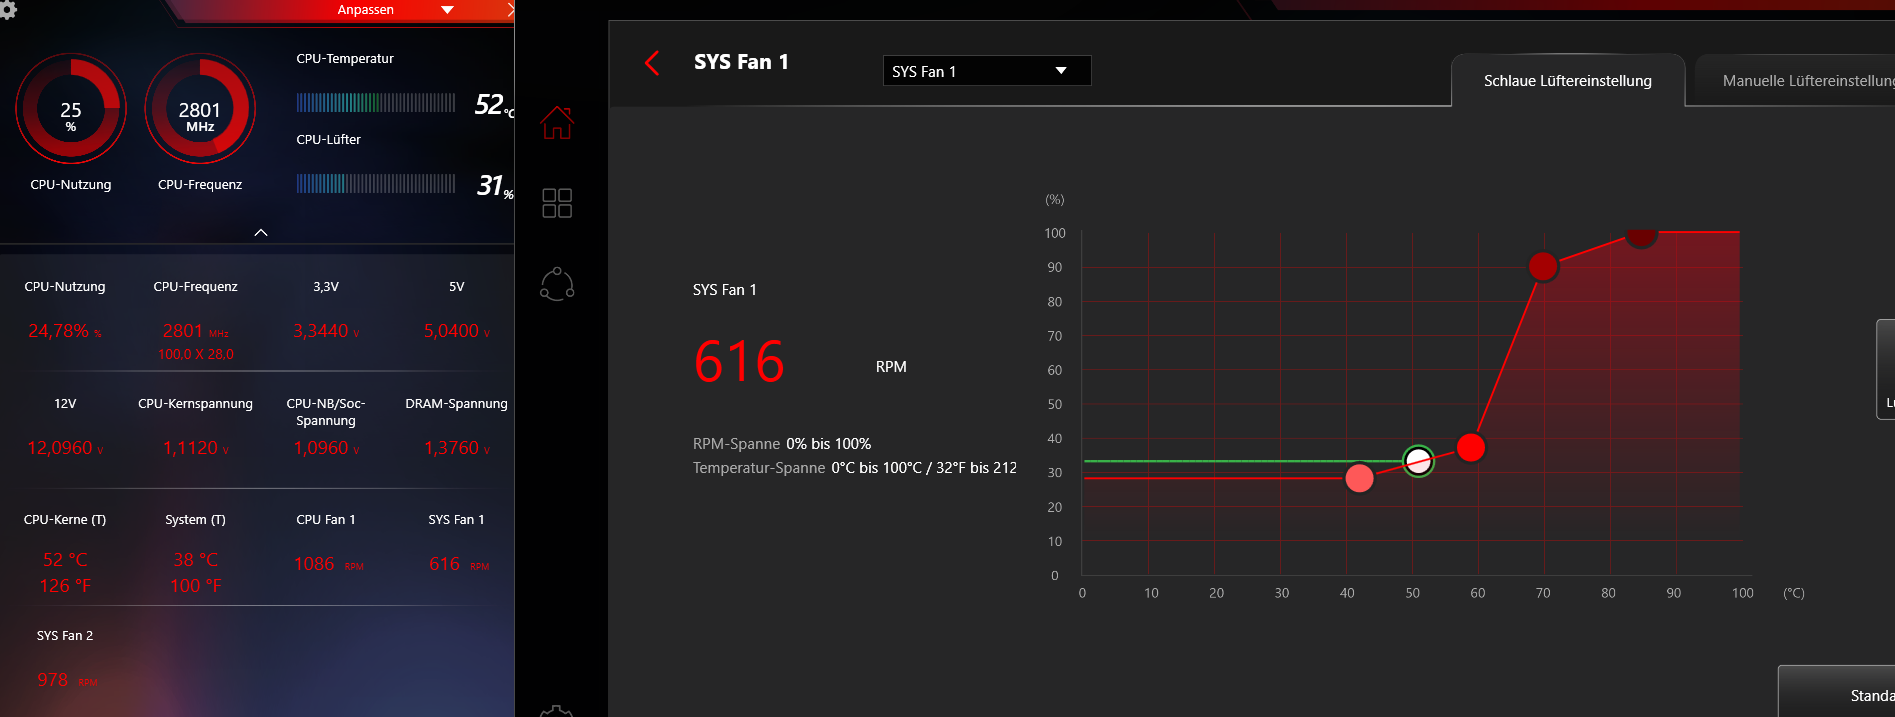Click the 100.0 X 28.0 multiplier text
1895x717 pixels.
(x=196, y=354)
